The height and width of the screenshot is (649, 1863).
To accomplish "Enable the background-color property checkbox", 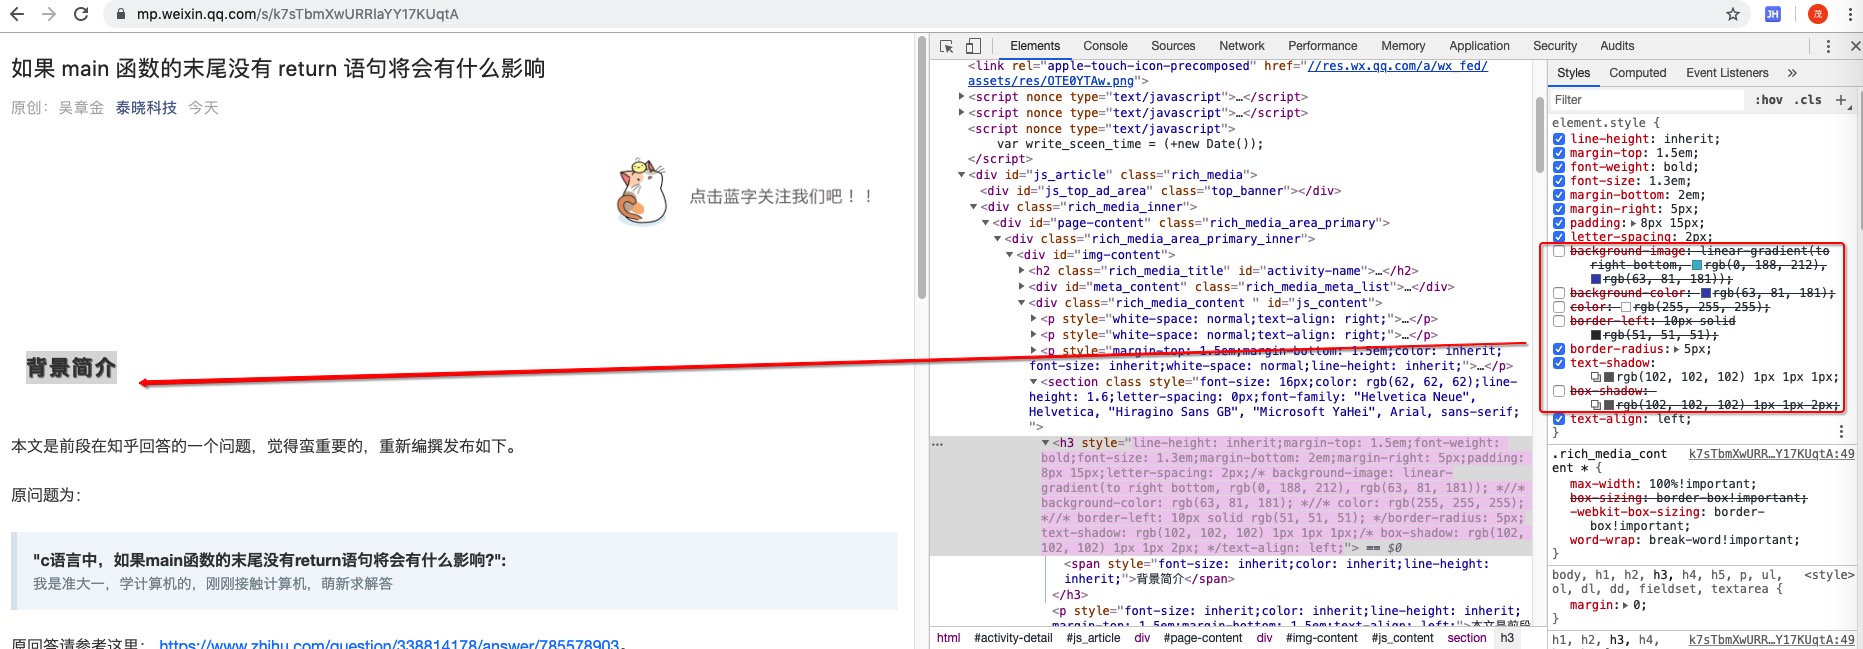I will point(1559,293).
